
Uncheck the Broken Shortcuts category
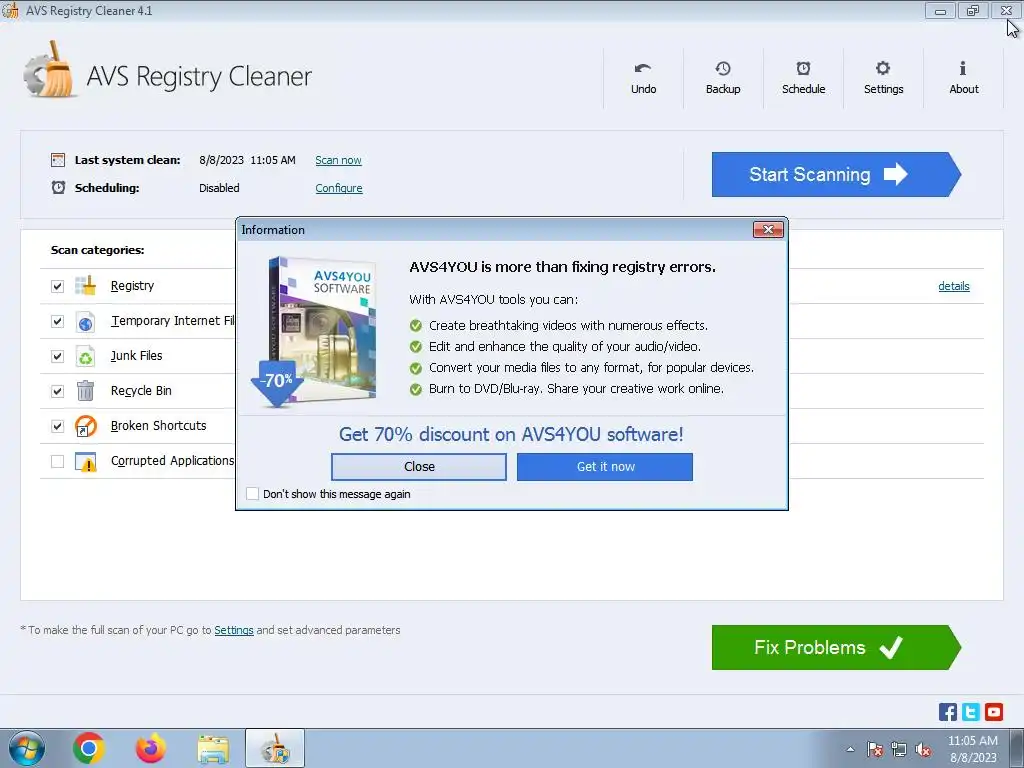(x=57, y=426)
